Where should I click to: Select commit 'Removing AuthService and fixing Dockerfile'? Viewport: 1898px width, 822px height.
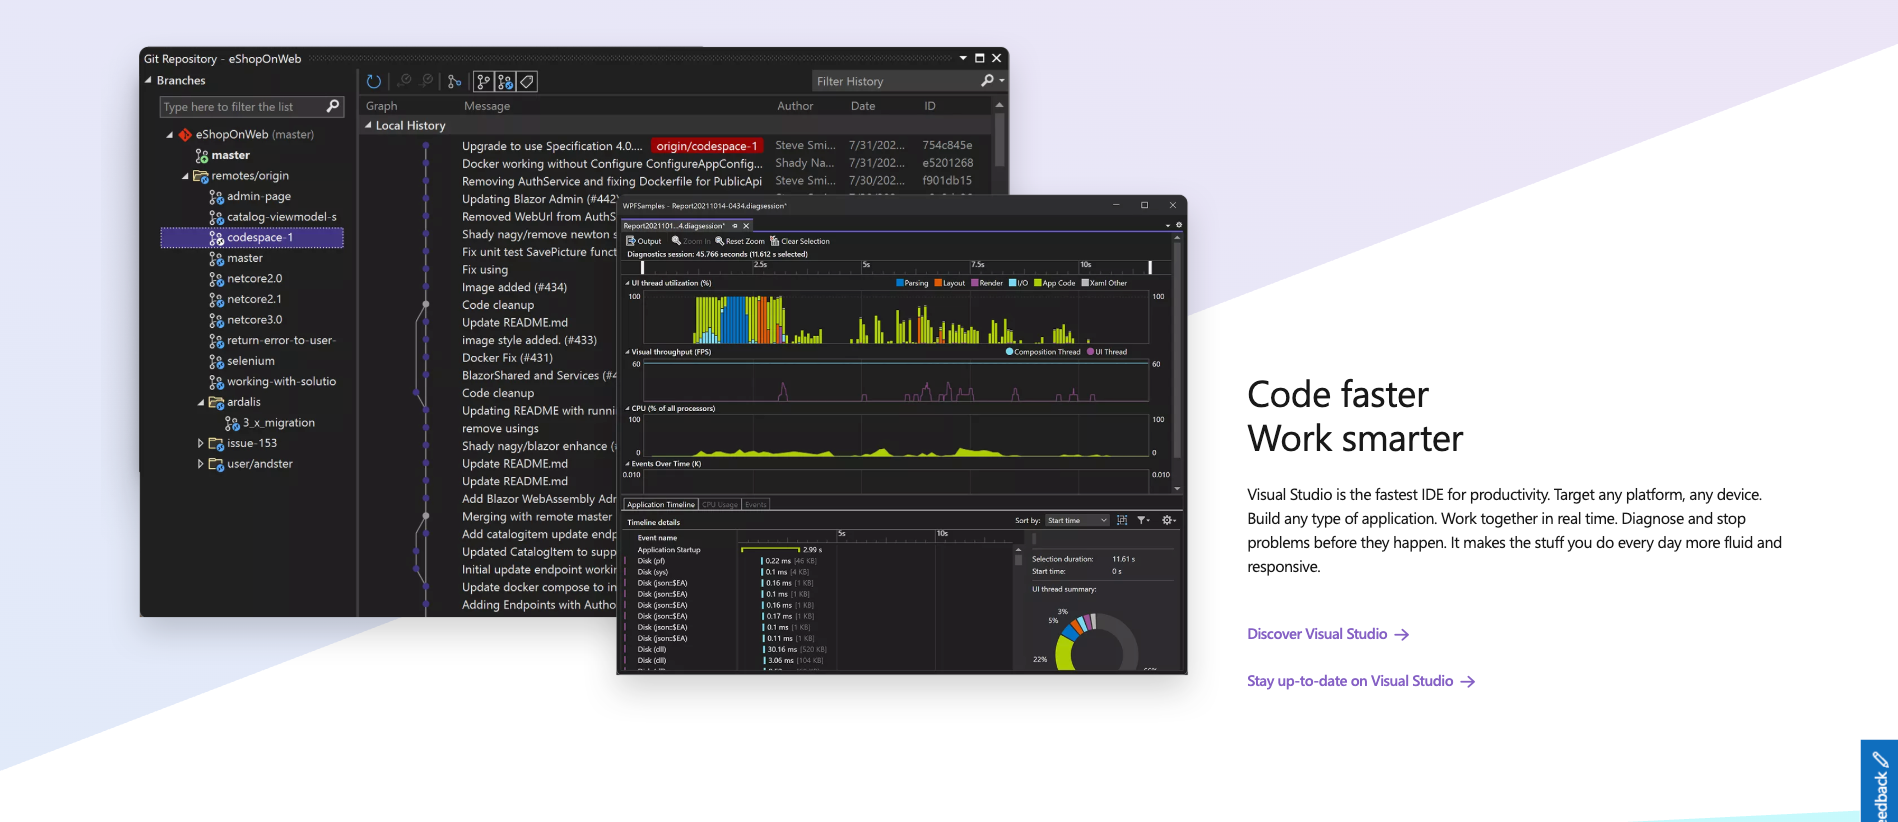(612, 181)
